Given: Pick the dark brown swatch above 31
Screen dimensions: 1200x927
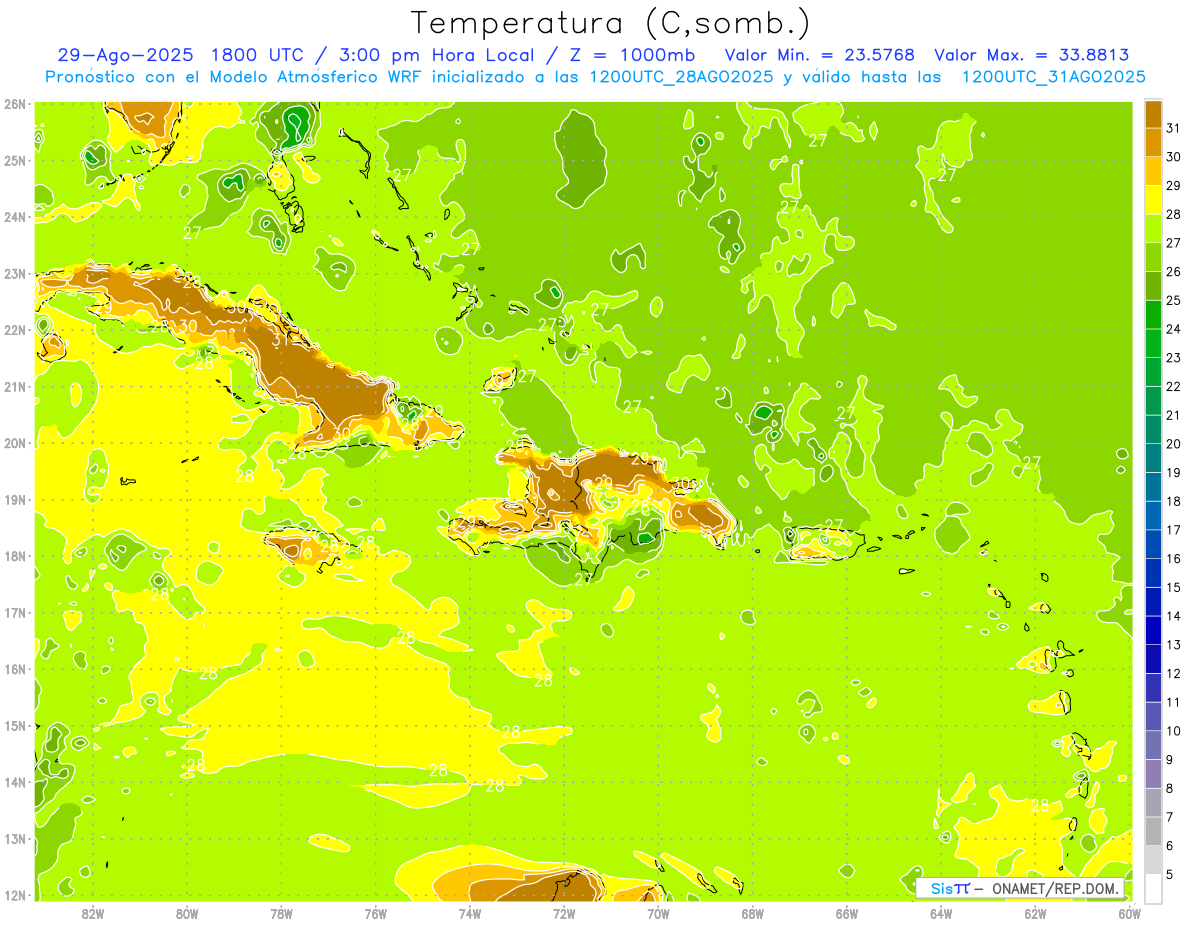Looking at the screenshot, I should pyautogui.click(x=1153, y=114).
